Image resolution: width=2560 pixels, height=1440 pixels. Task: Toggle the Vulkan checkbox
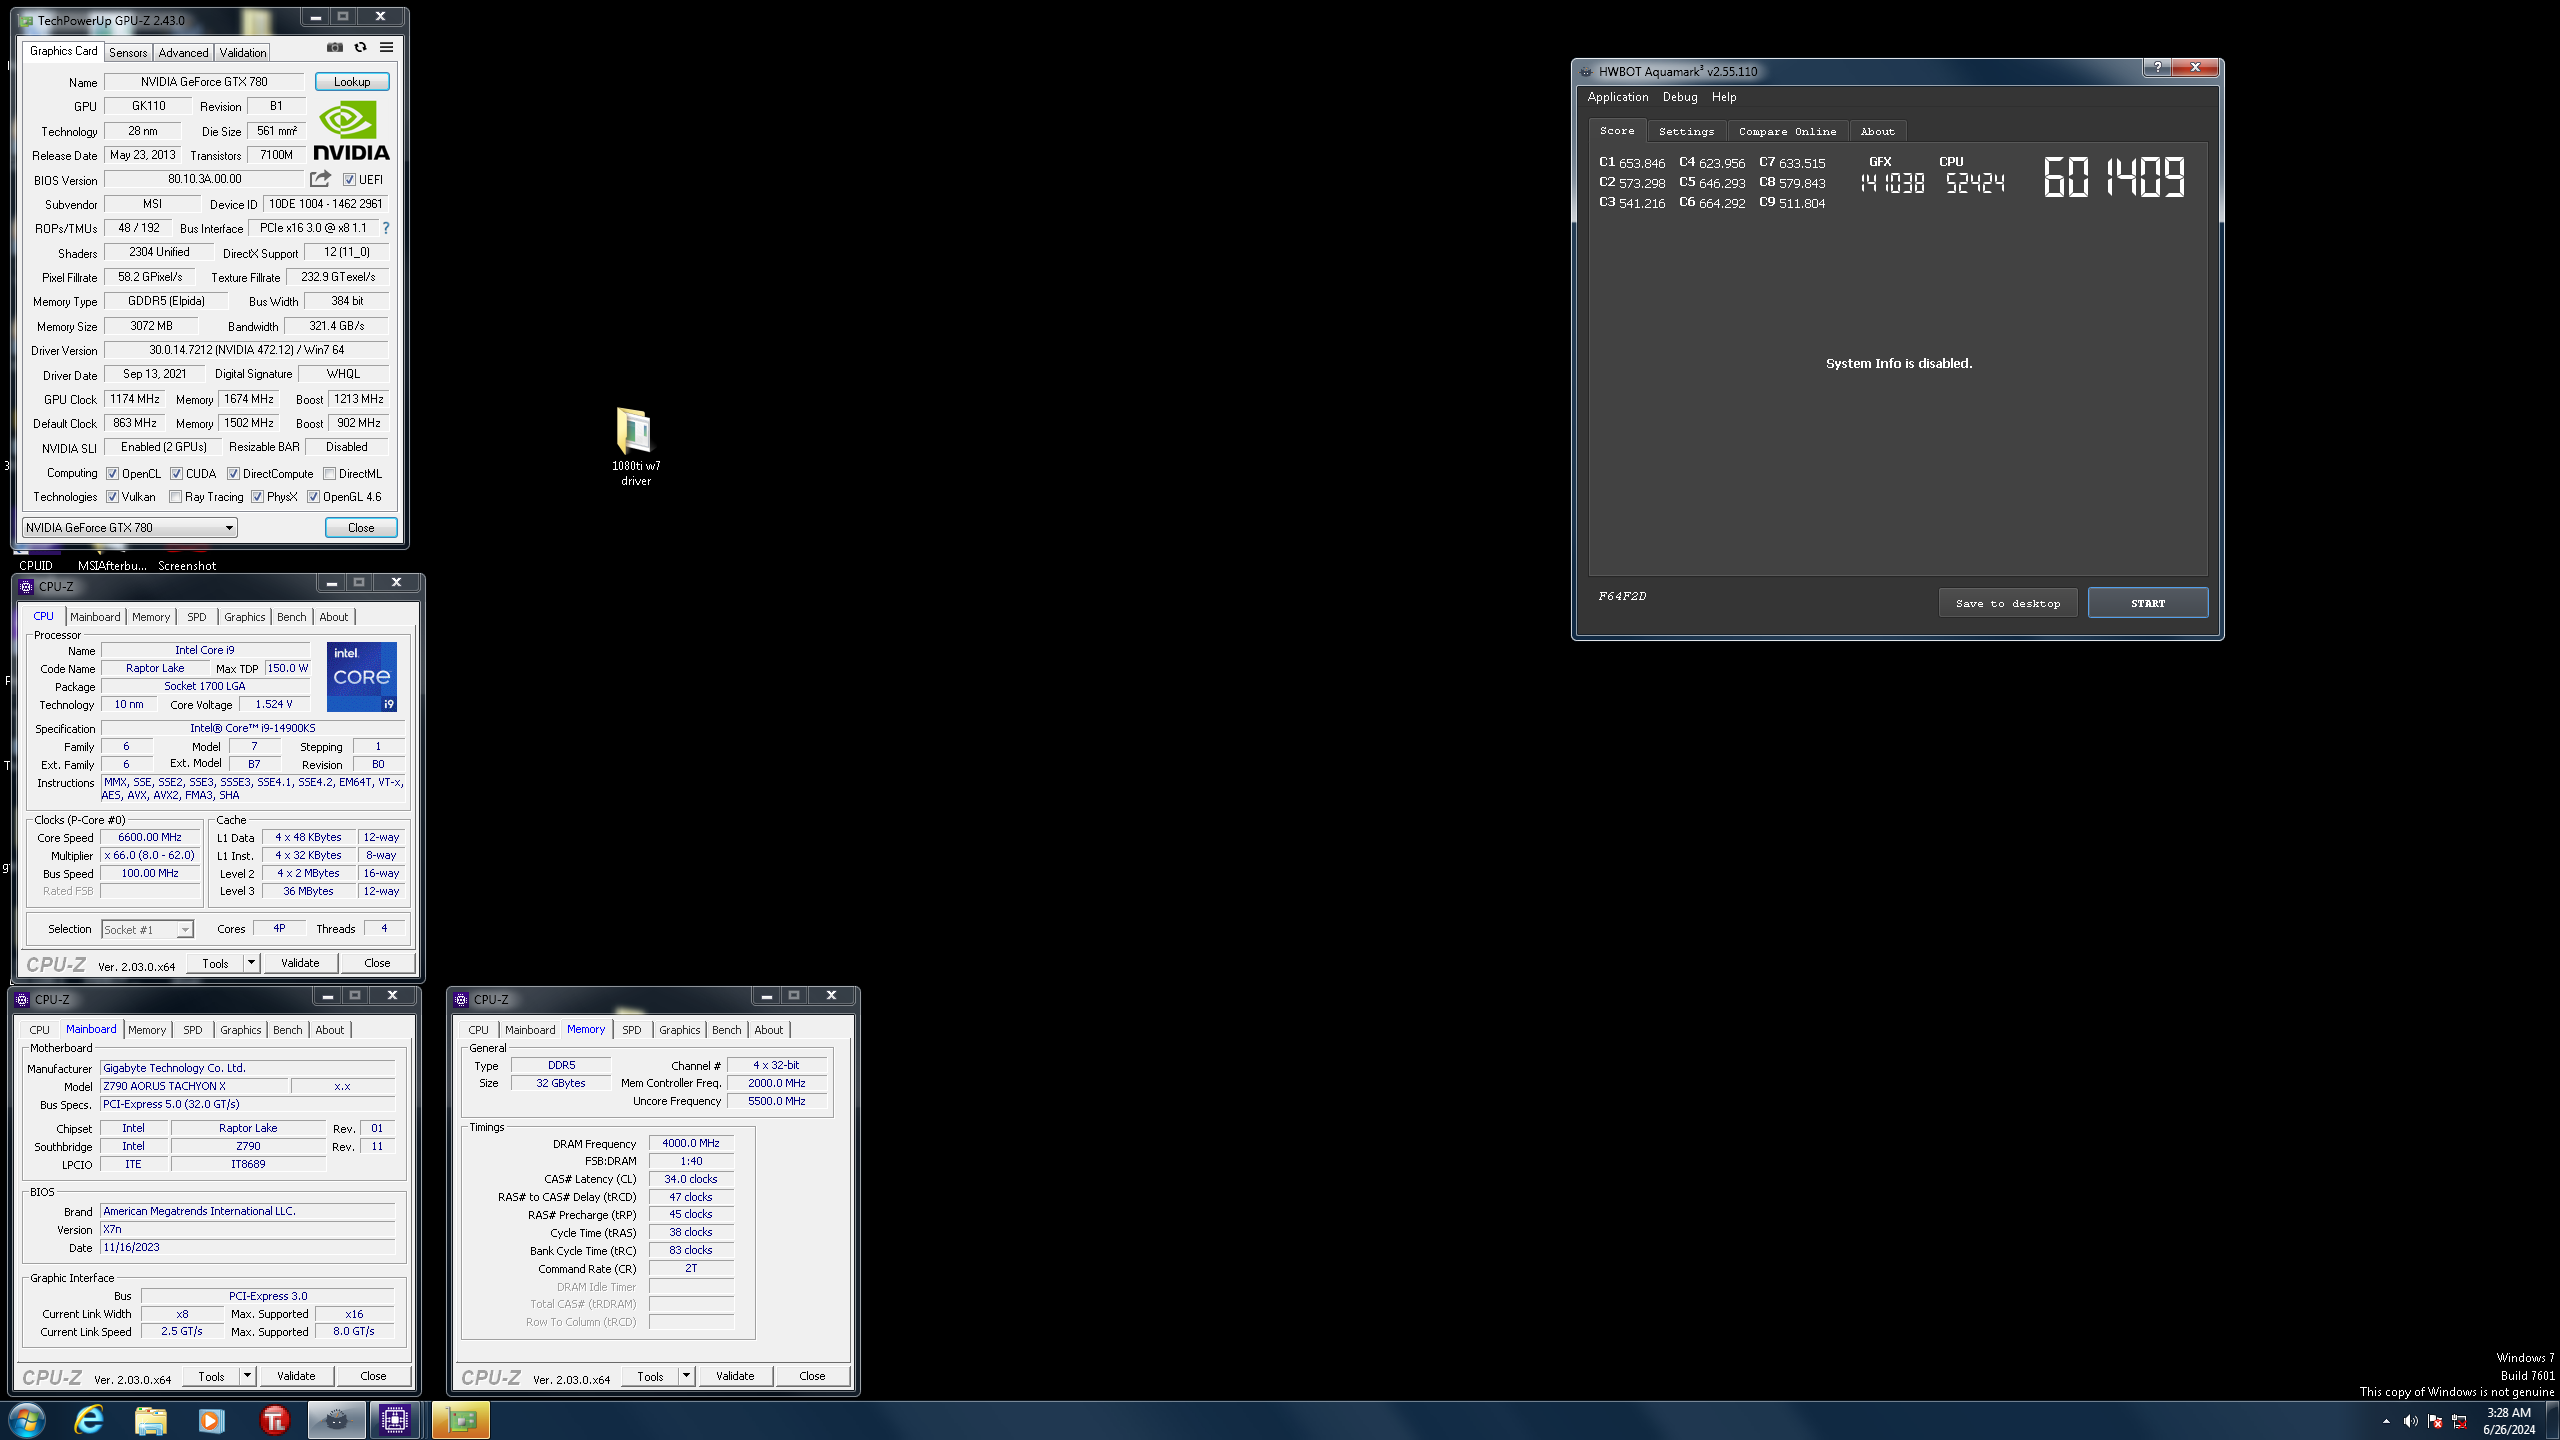[113, 497]
